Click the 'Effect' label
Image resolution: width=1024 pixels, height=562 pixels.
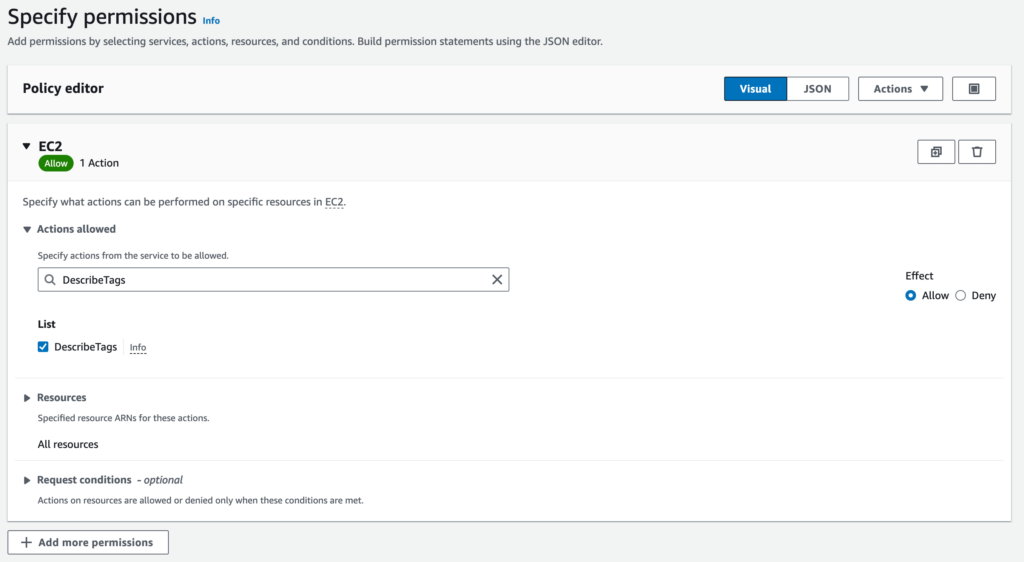919,275
